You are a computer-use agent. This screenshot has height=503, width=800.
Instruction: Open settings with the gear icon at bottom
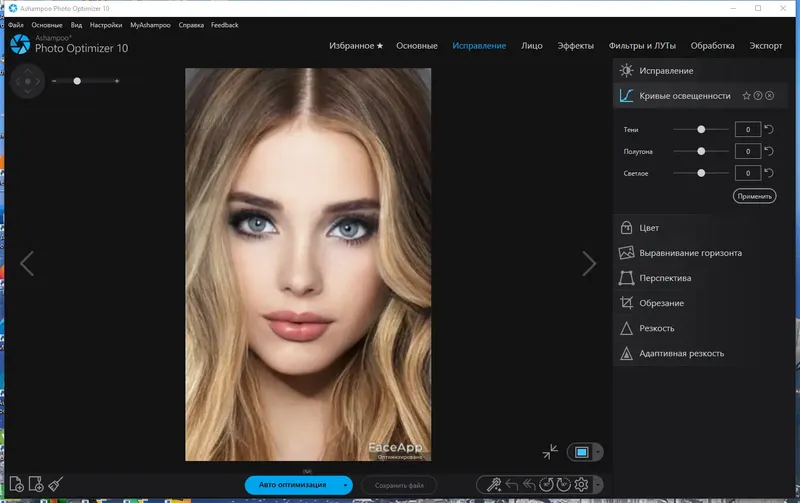(x=581, y=485)
